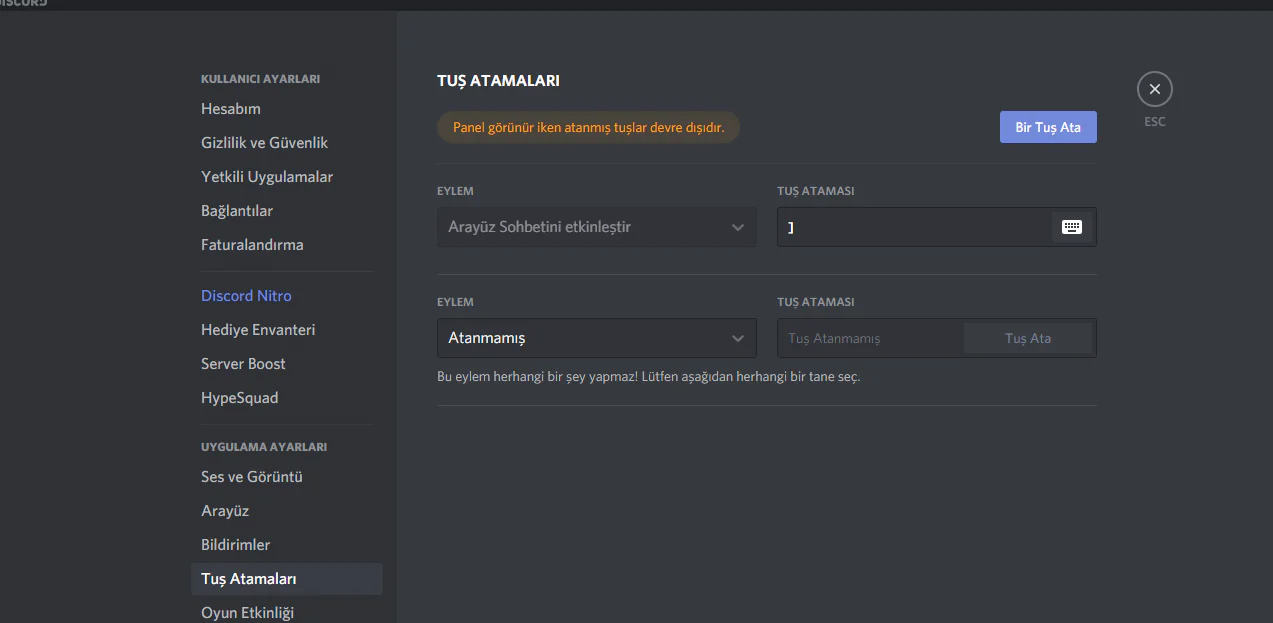The width and height of the screenshot is (1273, 623).
Task: Expand the Arayüz Sohbetini etkinleştir dropdown
Action: pos(596,227)
